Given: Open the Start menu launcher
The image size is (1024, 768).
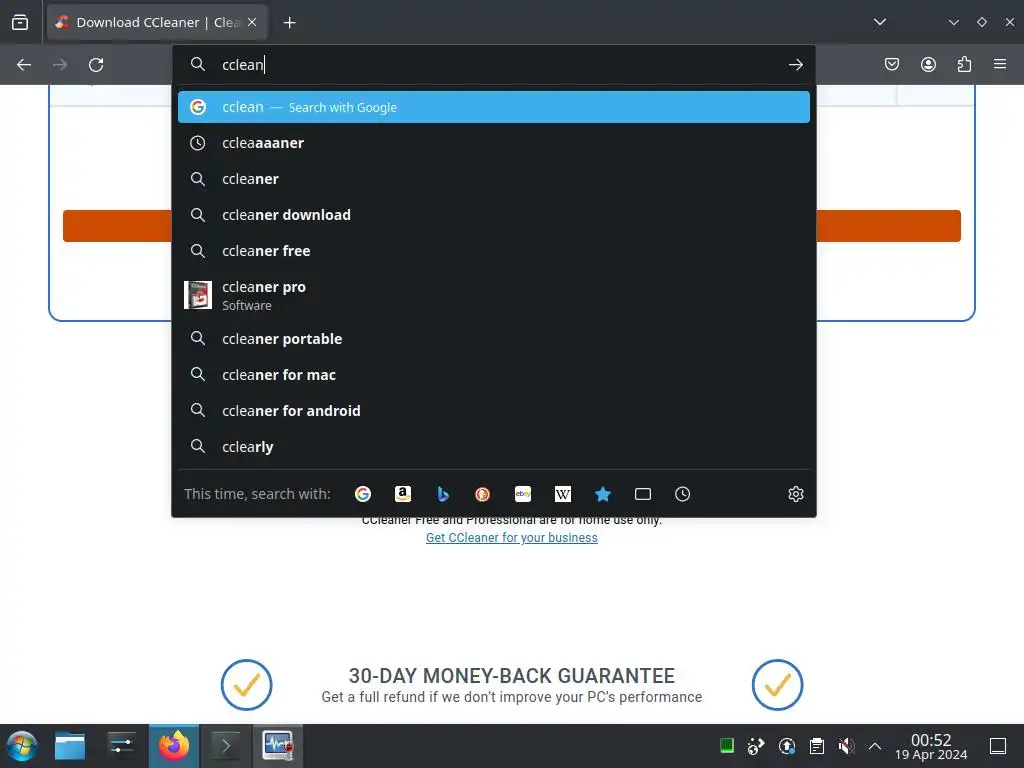Looking at the screenshot, I should [22, 746].
